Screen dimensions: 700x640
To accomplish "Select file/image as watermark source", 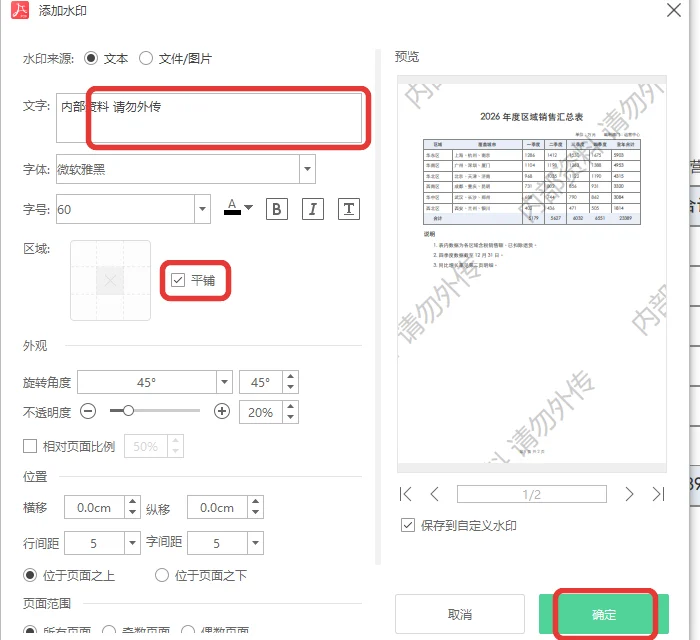I will click(x=146, y=58).
